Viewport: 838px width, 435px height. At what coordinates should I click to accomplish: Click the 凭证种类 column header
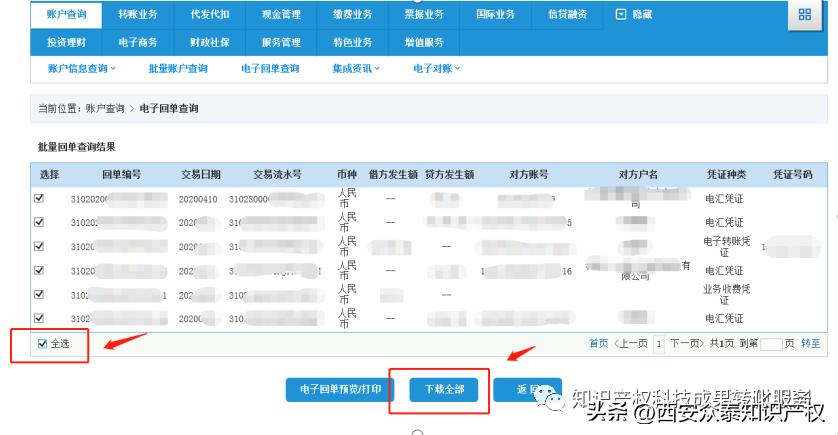[x=726, y=174]
